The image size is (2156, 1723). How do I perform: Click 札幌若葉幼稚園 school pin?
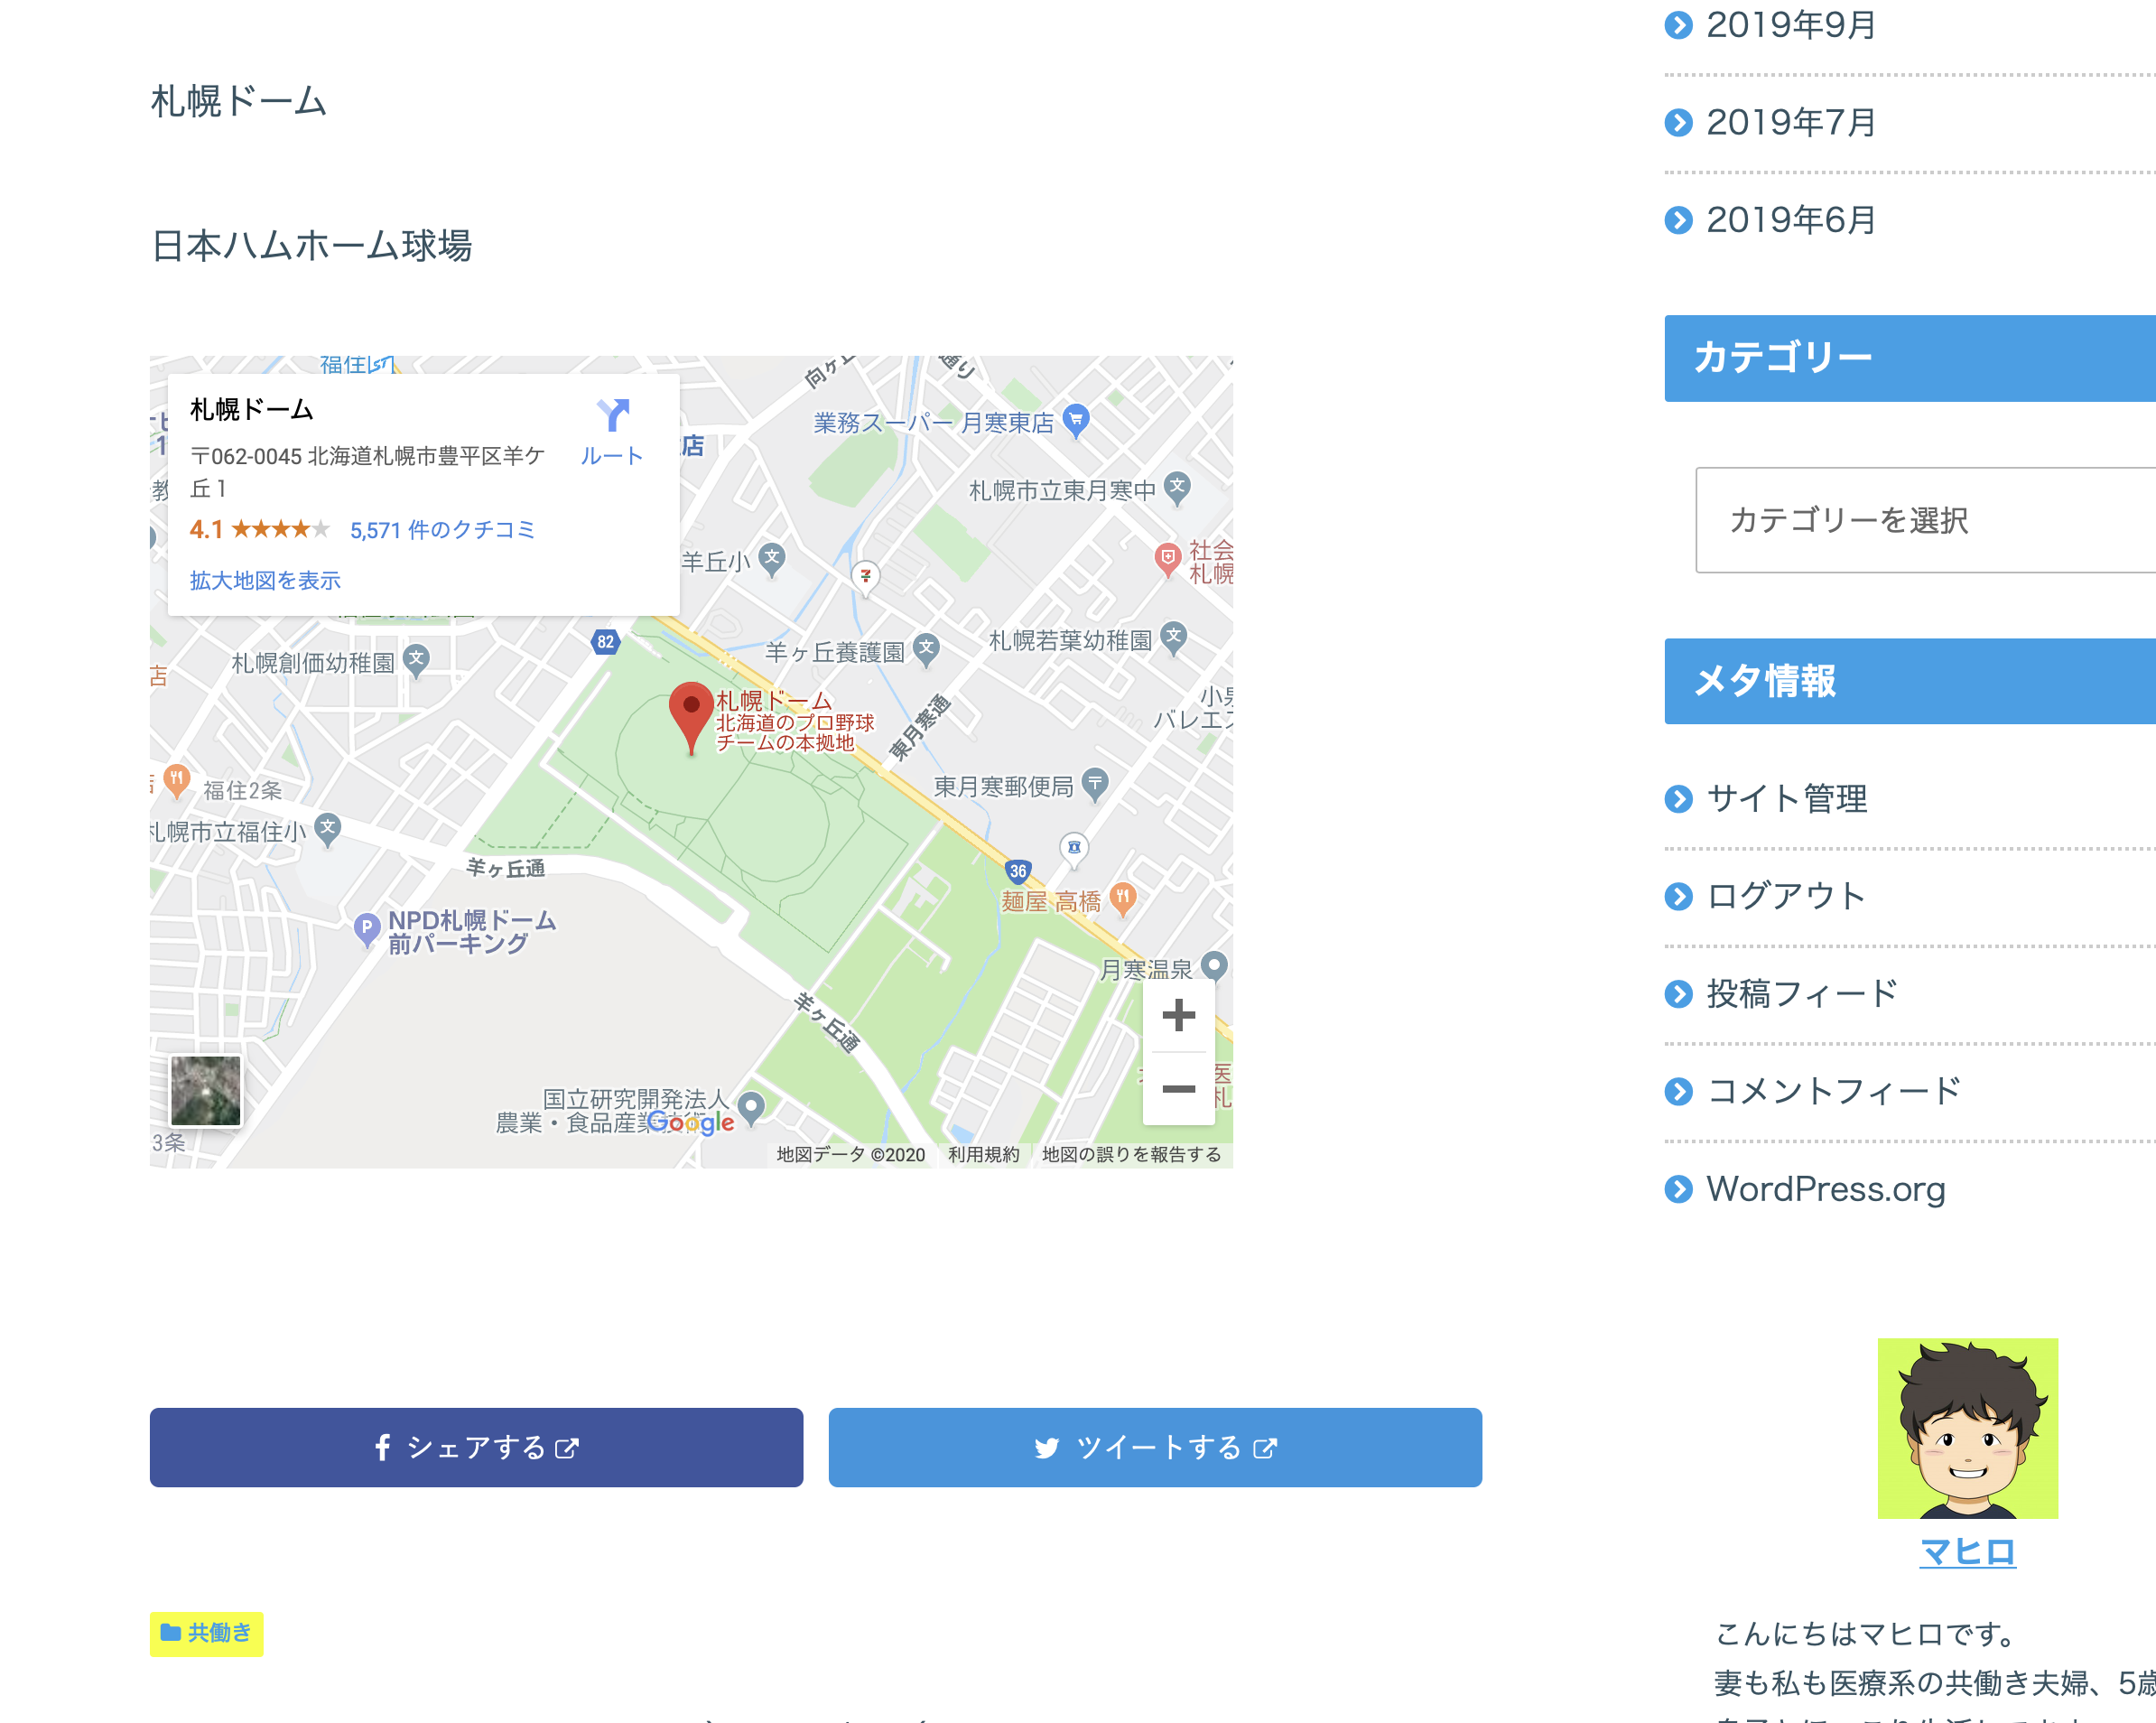coord(1173,638)
